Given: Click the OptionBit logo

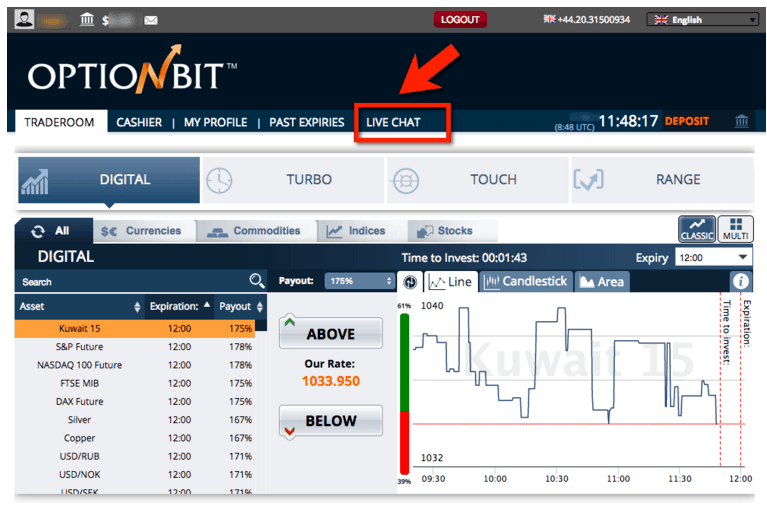Looking at the screenshot, I should (132, 71).
